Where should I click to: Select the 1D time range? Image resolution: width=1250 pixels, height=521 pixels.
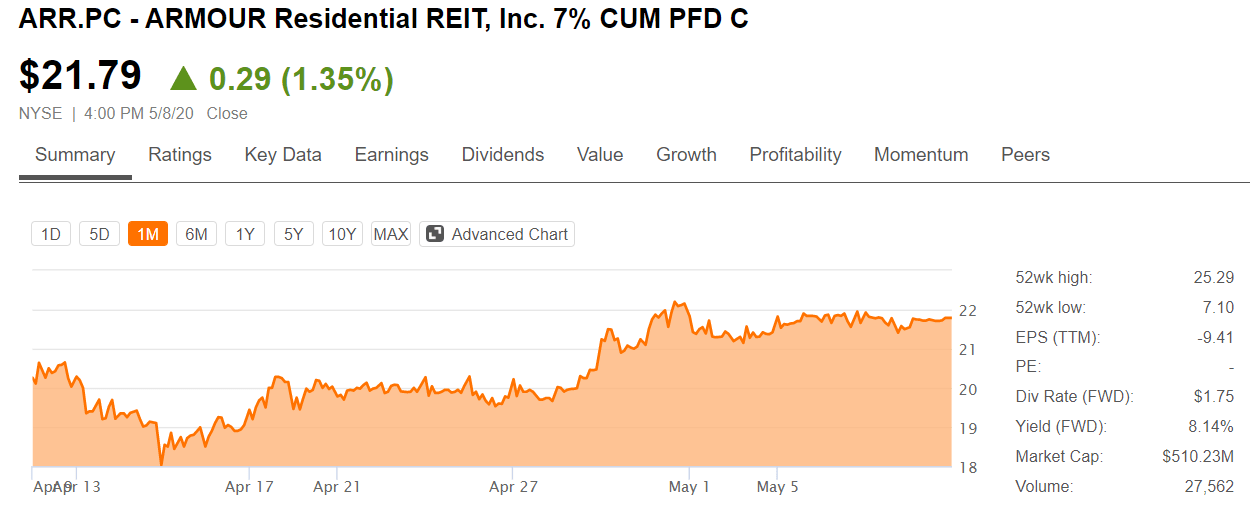click(51, 234)
